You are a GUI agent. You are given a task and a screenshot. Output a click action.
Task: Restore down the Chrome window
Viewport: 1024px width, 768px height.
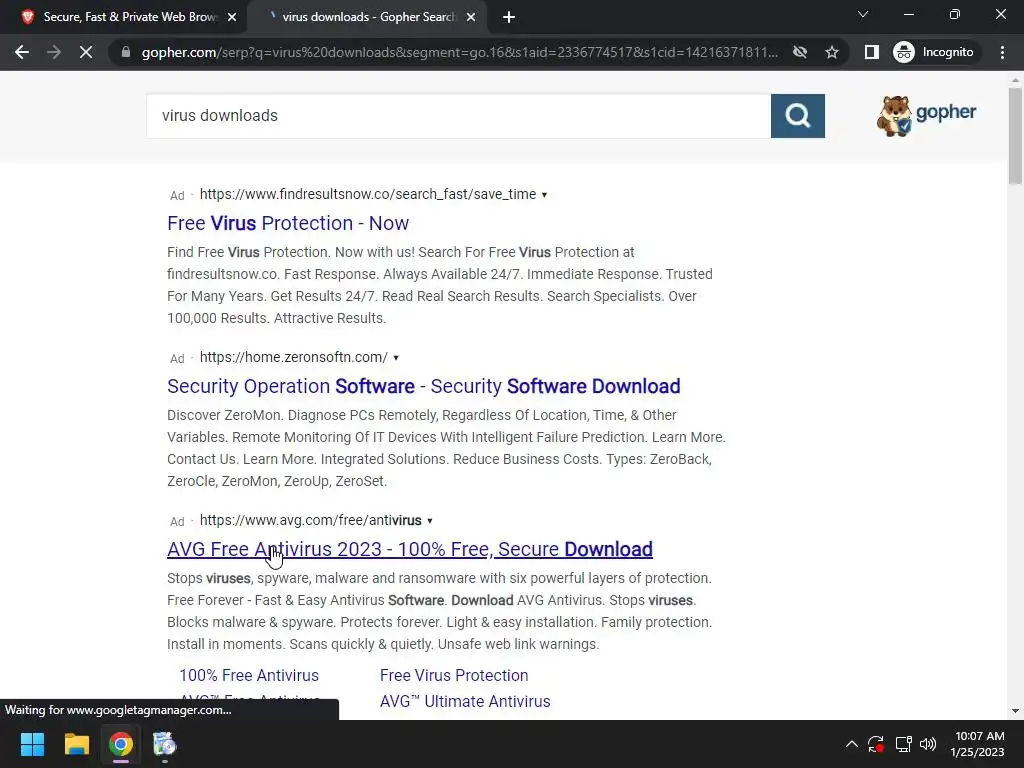coord(955,14)
